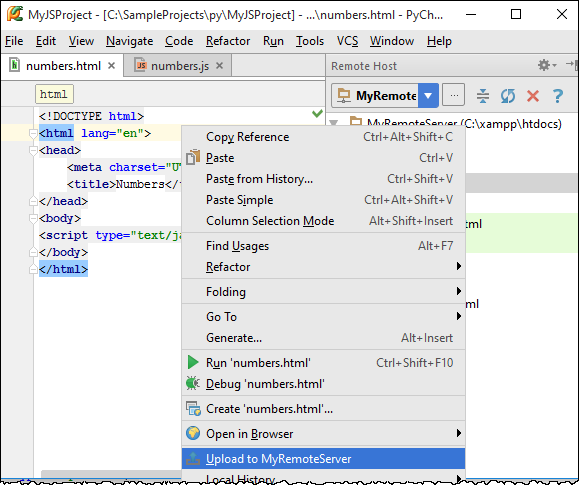
Task: Choose Paste from context menu
Action: point(323,158)
